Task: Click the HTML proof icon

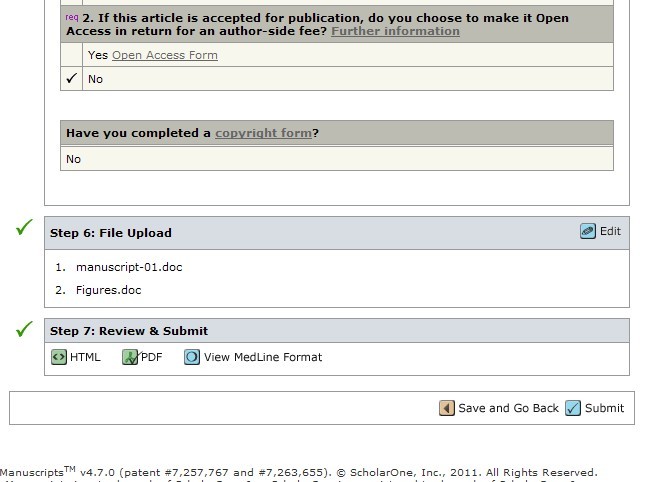Action: pos(59,357)
